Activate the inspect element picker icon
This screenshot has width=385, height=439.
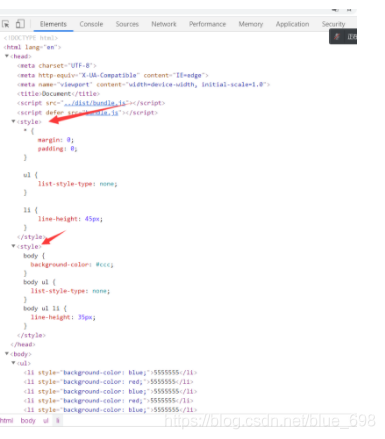[x=6, y=24]
